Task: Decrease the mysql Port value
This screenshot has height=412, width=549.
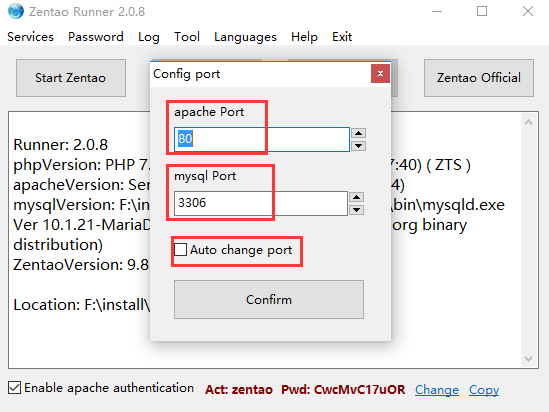Action: tap(356, 210)
